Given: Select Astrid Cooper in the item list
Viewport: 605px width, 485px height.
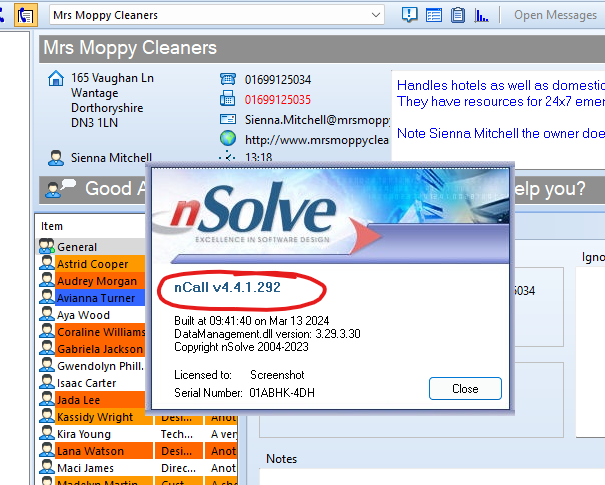Looking at the screenshot, I should click(x=93, y=264).
